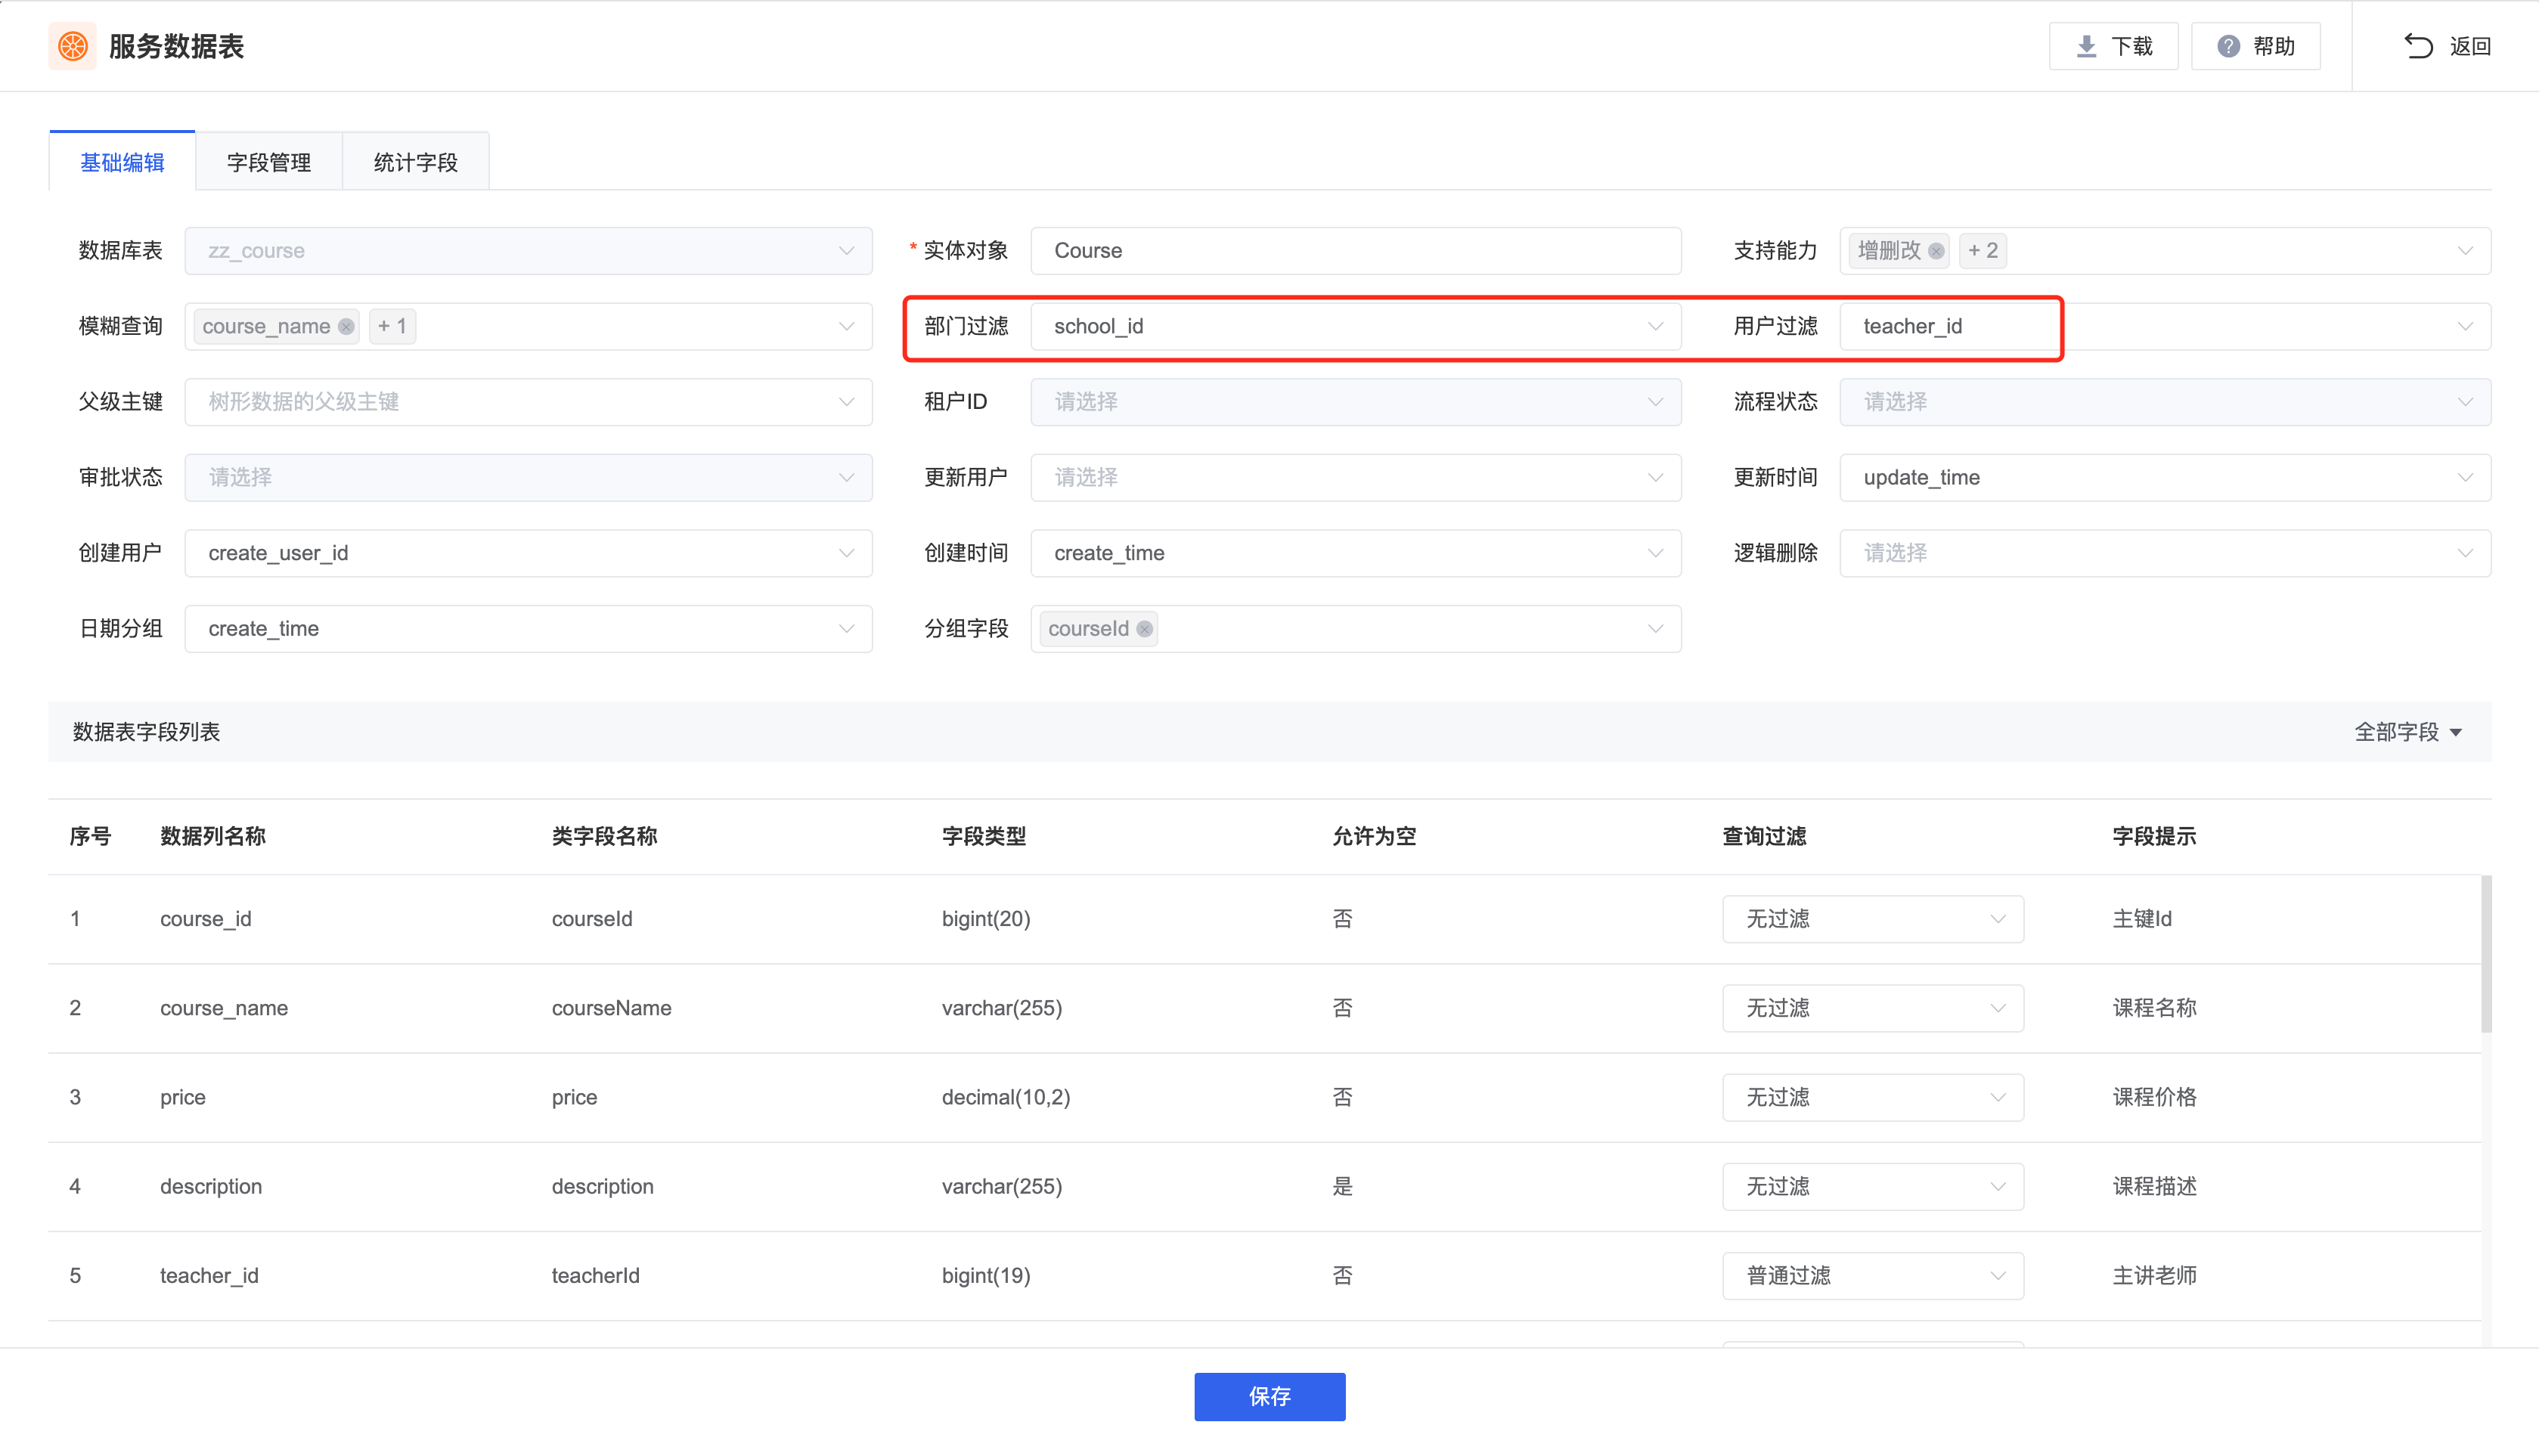Open the 创建用户 create_user_id dropdown
Screen dimensions: 2539x1456
(528, 553)
